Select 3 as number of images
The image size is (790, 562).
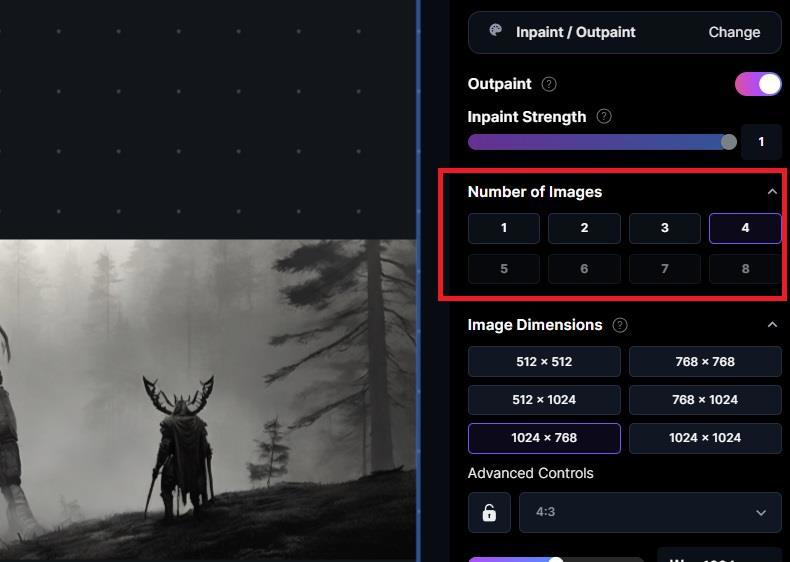[665, 228]
